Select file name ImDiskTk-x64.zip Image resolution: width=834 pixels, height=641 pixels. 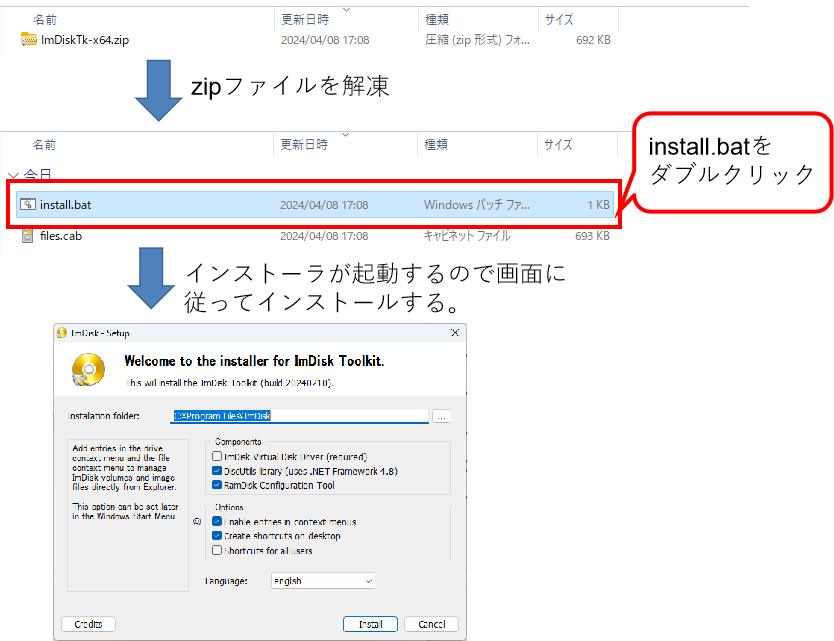(85, 40)
